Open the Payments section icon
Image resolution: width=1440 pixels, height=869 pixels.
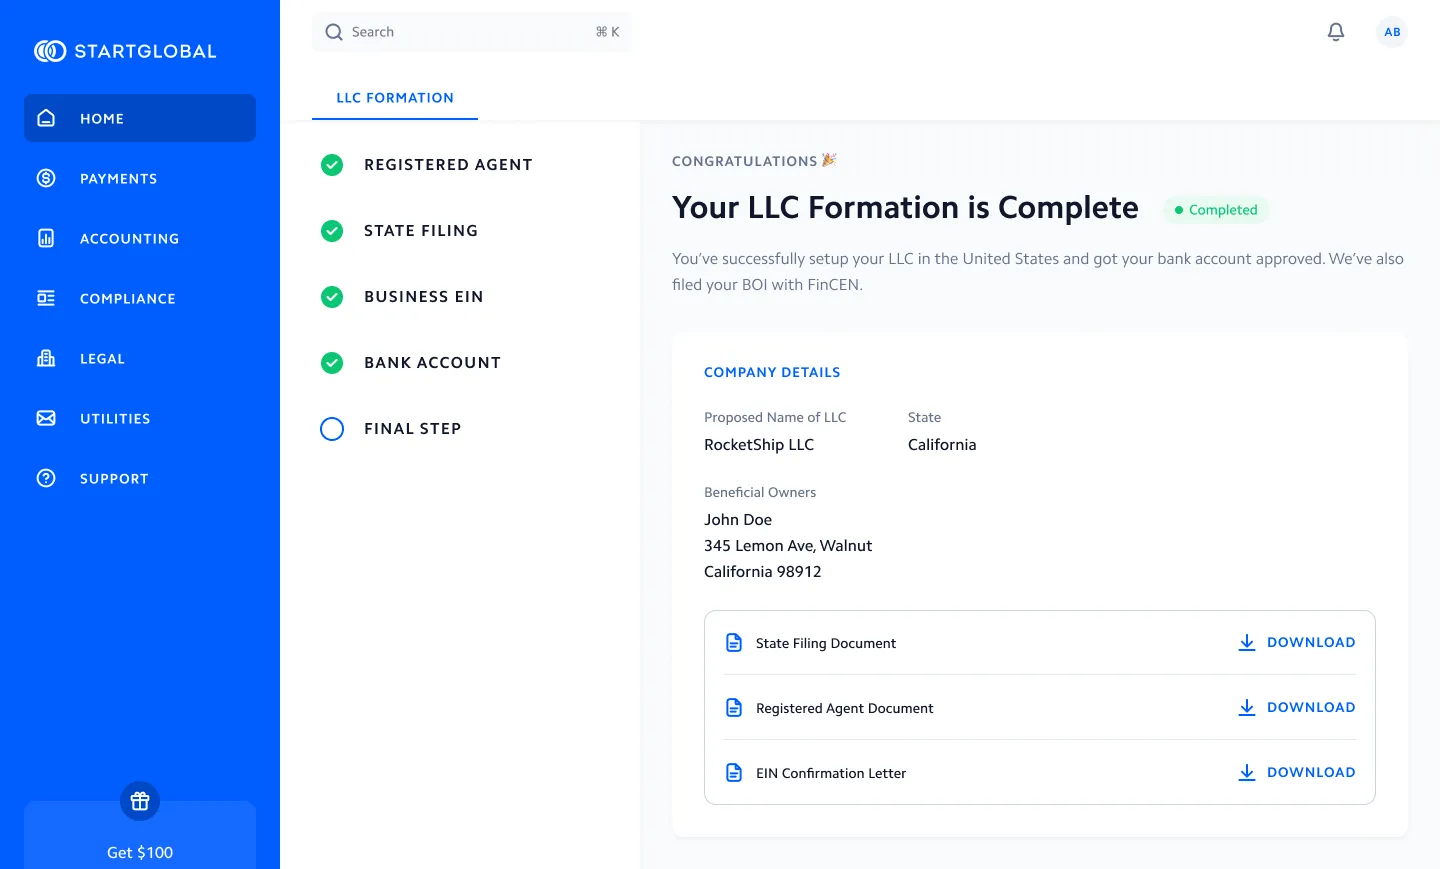[45, 178]
